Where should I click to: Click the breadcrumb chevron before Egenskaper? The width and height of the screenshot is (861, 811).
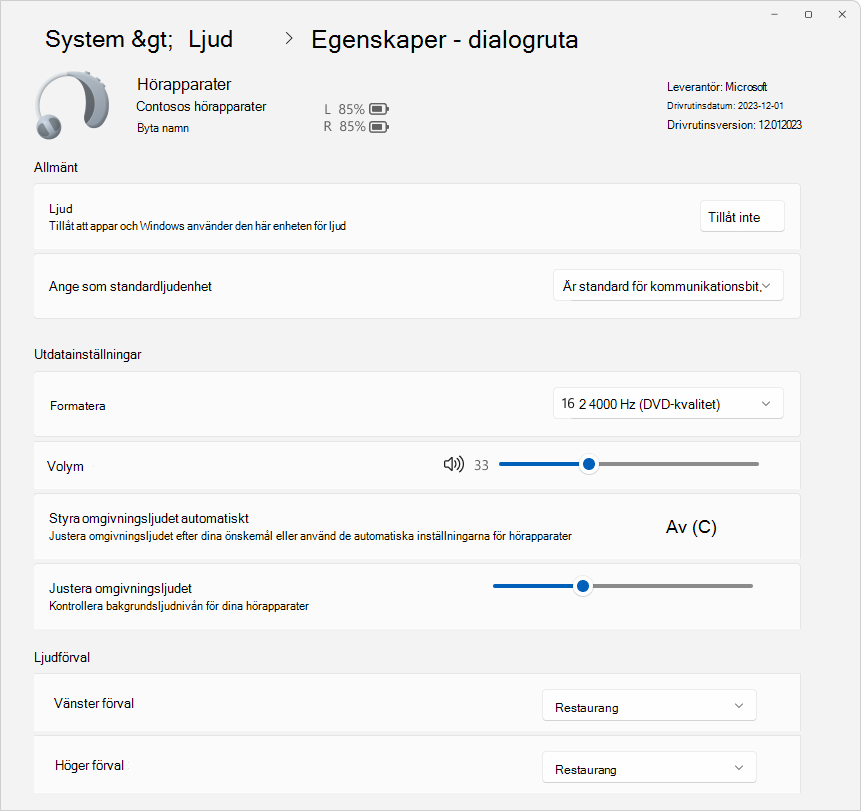coord(289,38)
